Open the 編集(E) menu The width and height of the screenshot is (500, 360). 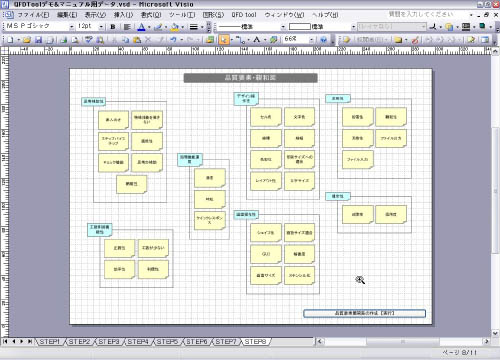tap(67, 15)
